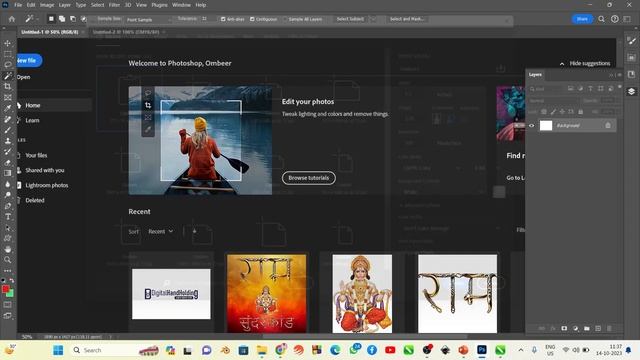Click the Share button
This screenshot has height=360, width=640.
coord(582,19)
